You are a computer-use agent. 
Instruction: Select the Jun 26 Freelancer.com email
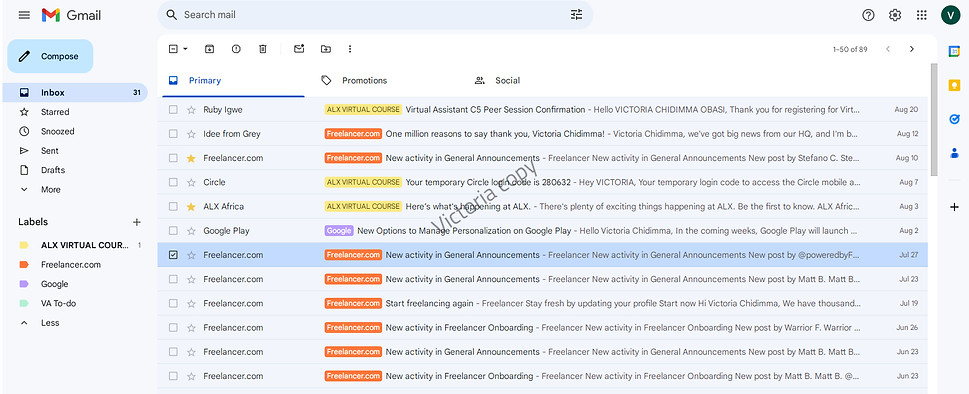pyautogui.click(x=173, y=328)
